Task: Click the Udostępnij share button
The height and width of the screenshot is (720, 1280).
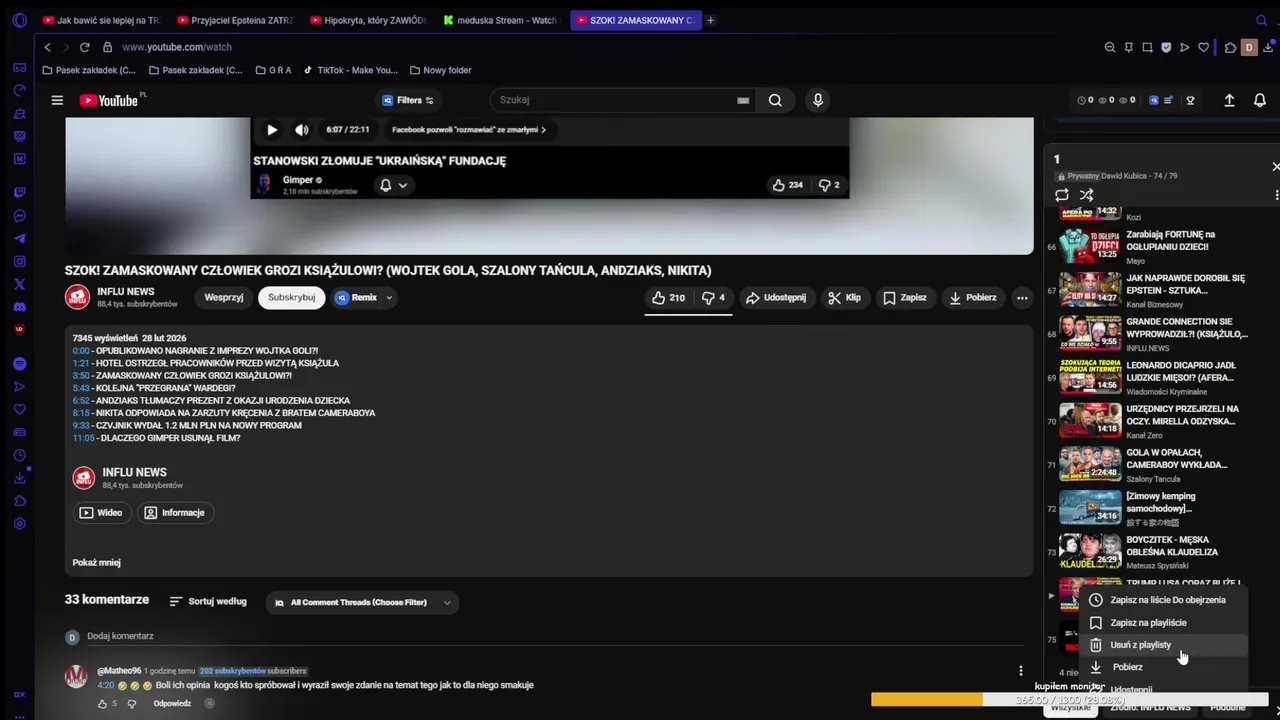Action: [776, 298]
